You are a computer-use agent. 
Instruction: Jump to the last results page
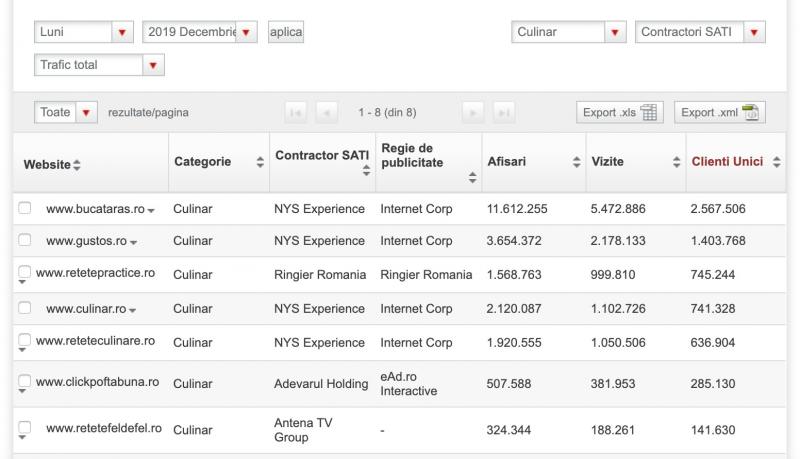click(506, 113)
